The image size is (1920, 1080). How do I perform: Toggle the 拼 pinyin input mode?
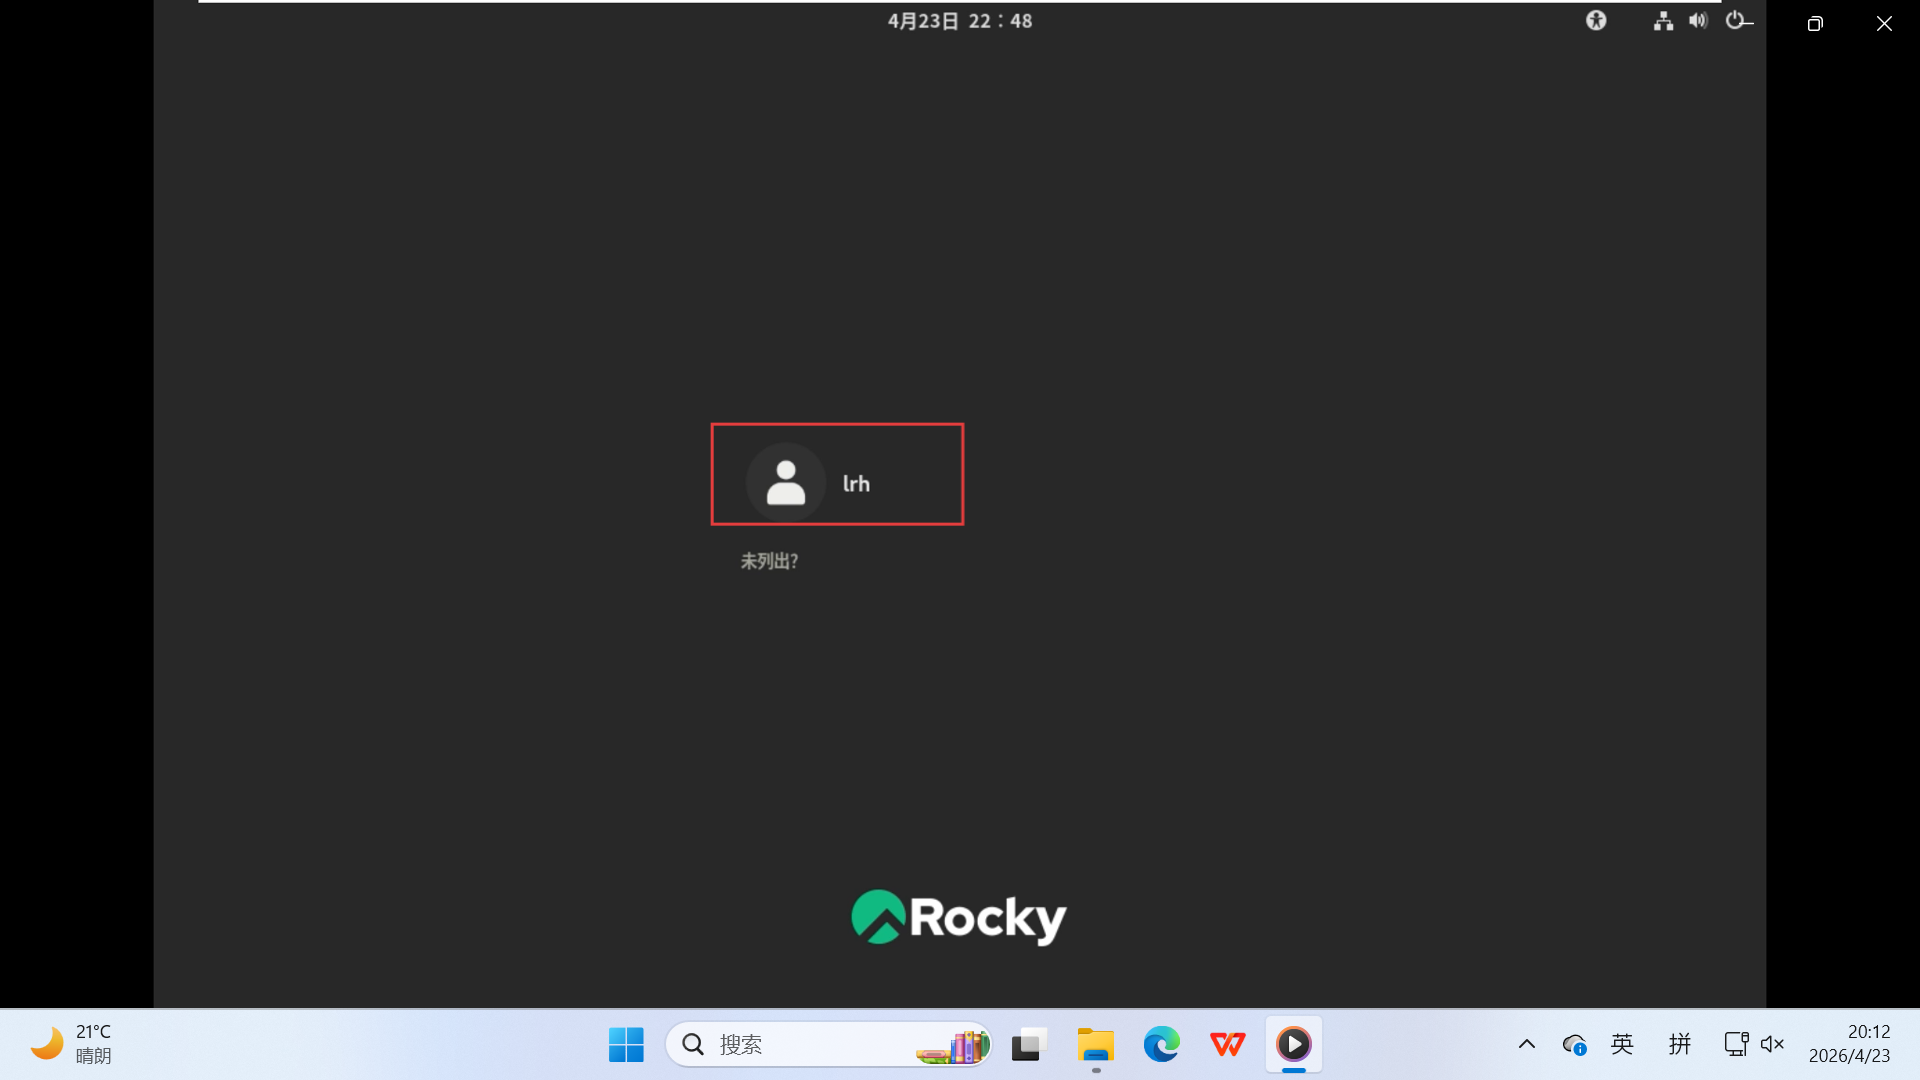coord(1679,1045)
